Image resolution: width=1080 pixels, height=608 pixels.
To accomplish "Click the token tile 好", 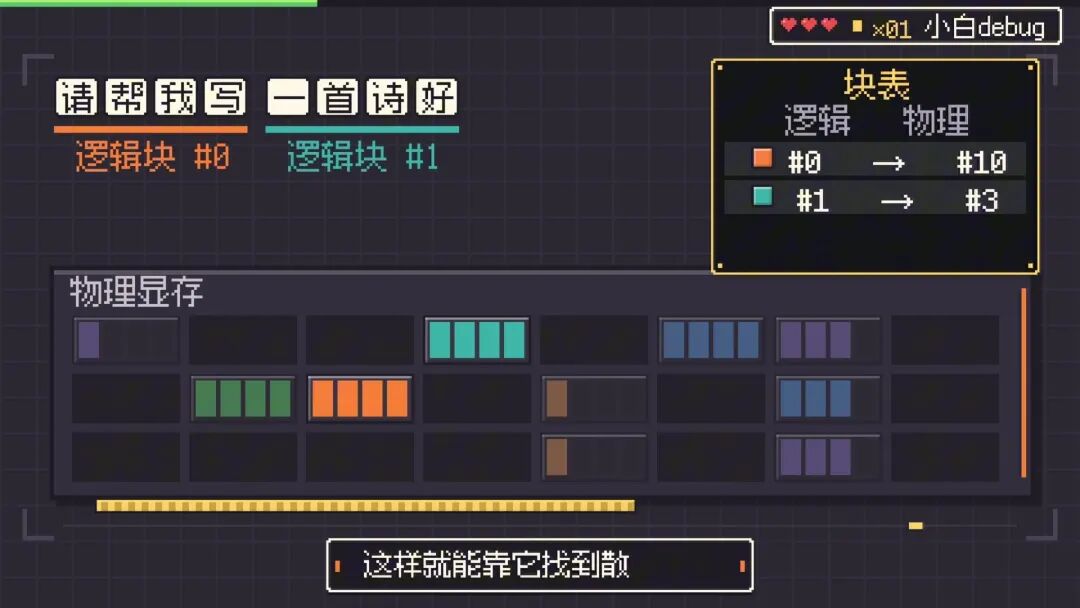I will coord(437,97).
